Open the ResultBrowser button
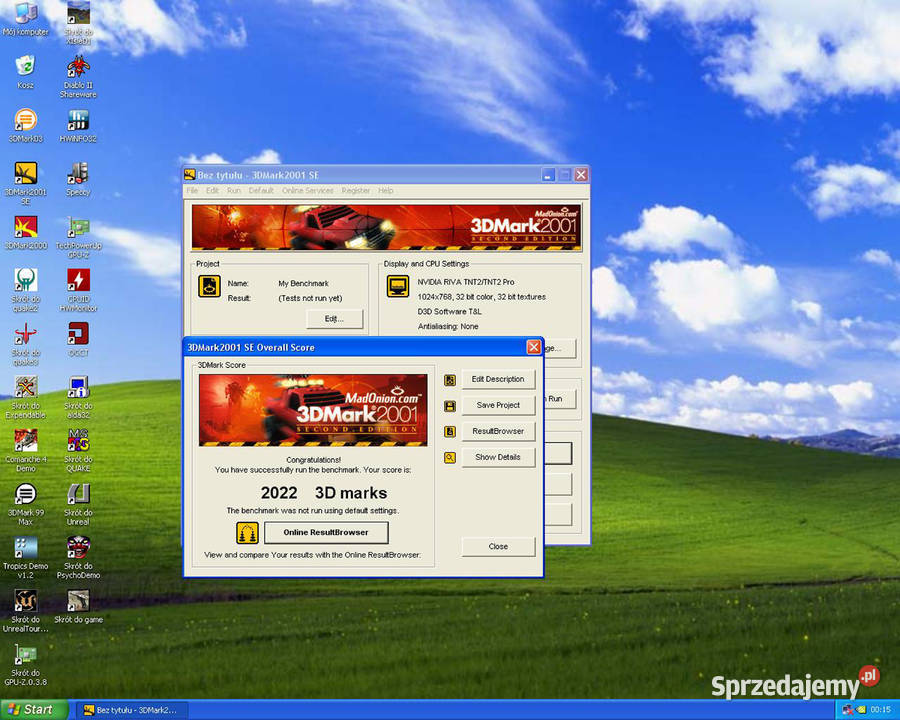This screenshot has width=900, height=720. coord(498,431)
